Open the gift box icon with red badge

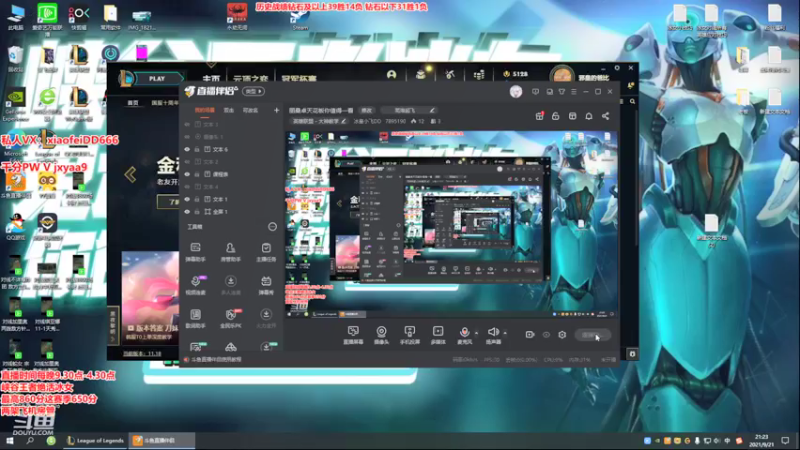(539, 116)
